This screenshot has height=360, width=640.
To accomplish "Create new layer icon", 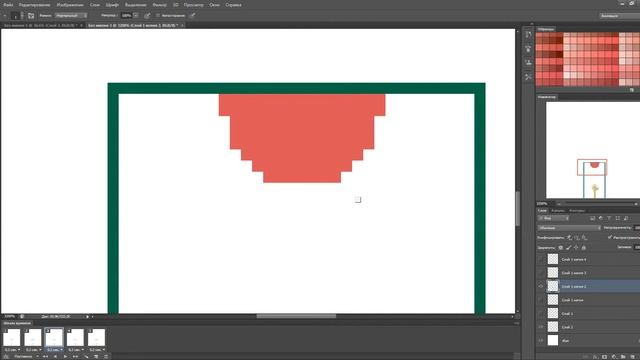I will point(633,357).
